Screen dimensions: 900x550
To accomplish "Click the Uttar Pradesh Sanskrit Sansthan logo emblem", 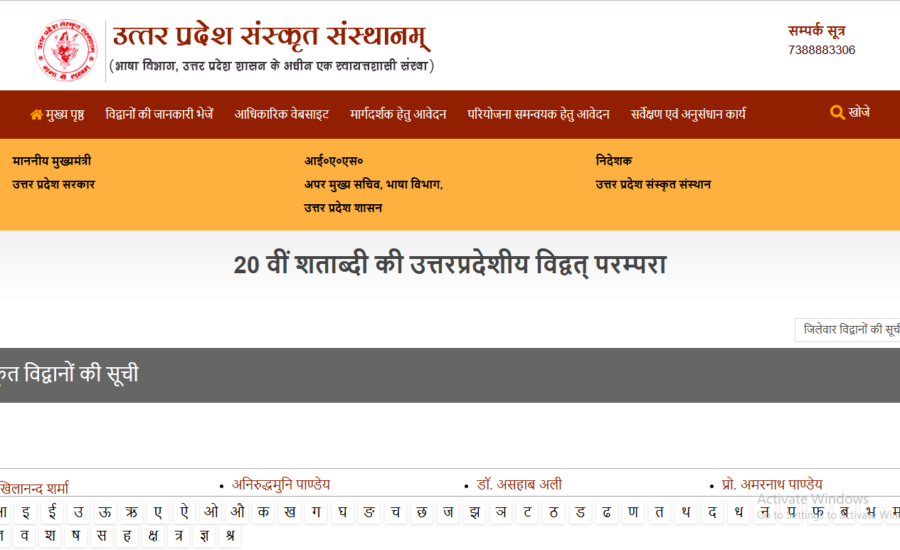I will pyautogui.click(x=65, y=50).
